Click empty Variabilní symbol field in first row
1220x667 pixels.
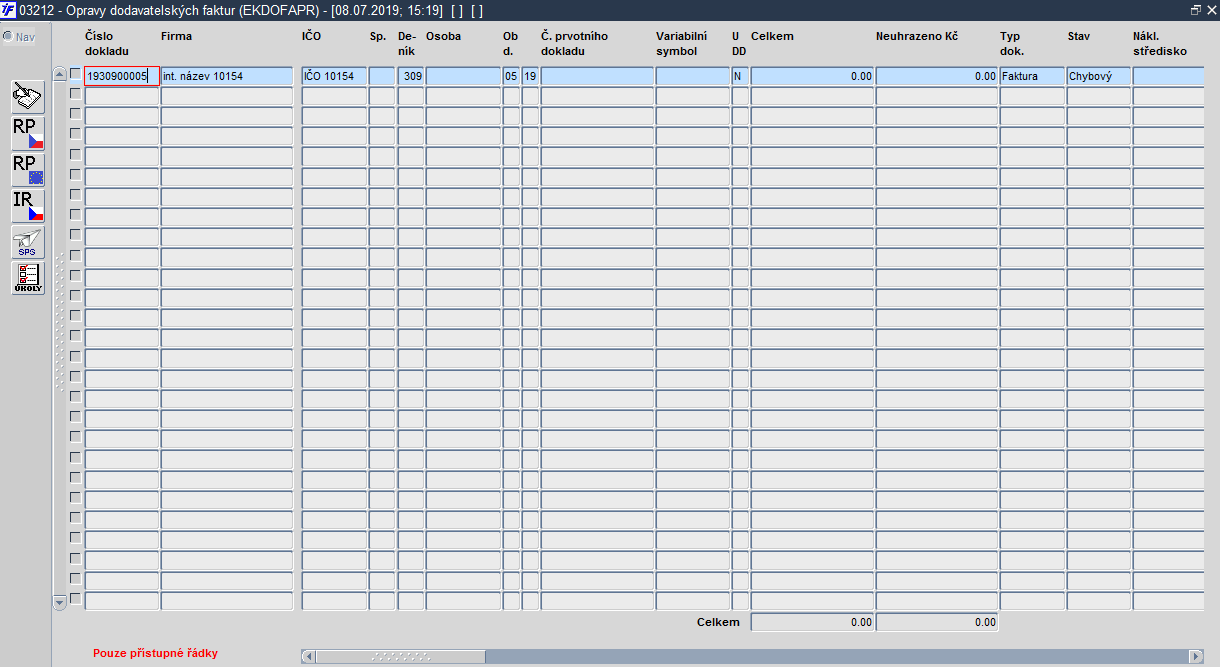click(x=693, y=76)
